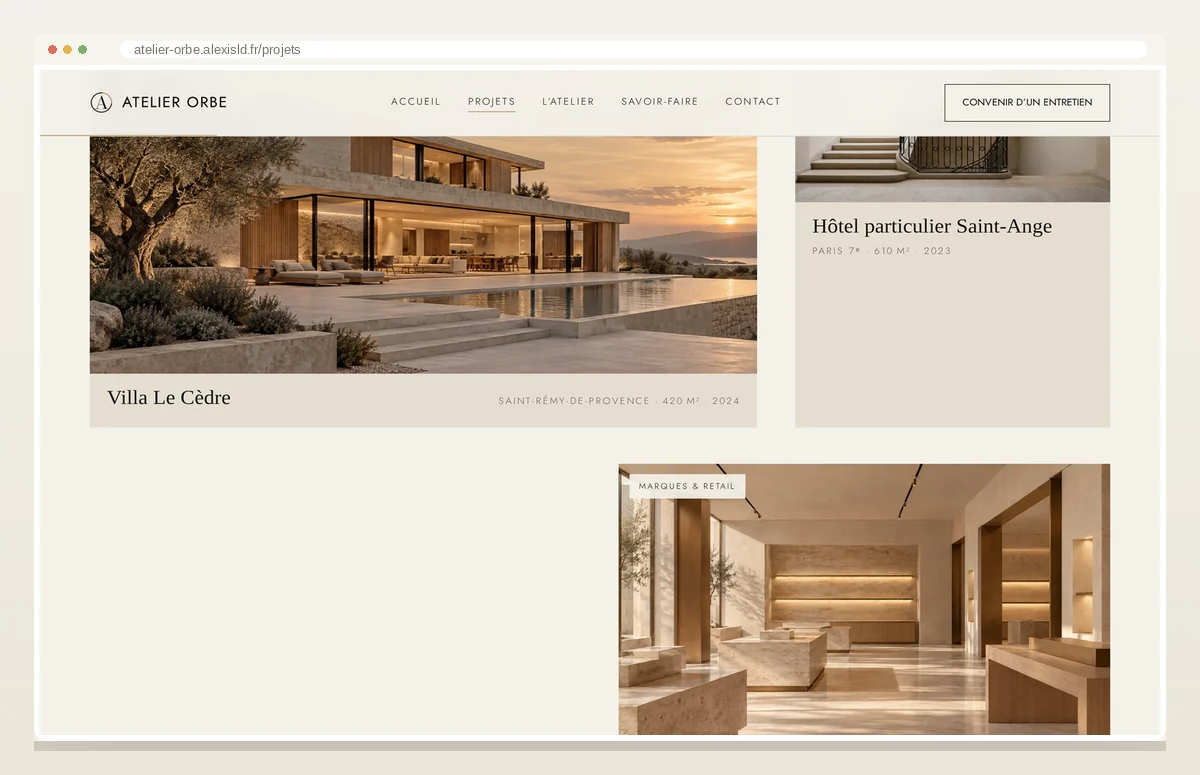Click the red window dot
The height and width of the screenshot is (775, 1200).
52,49
